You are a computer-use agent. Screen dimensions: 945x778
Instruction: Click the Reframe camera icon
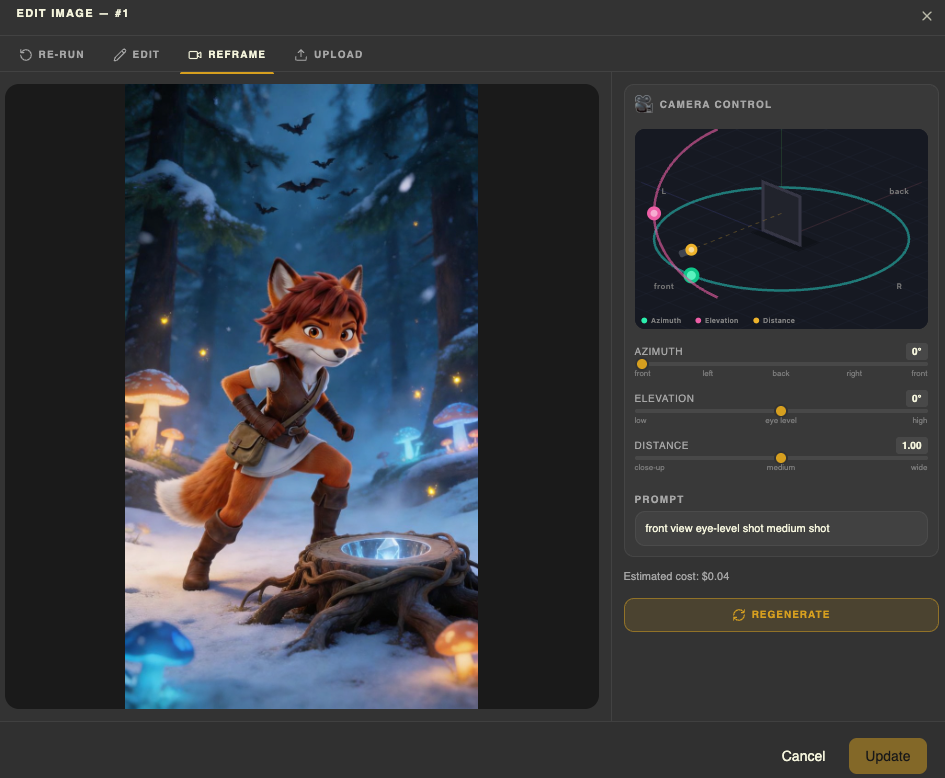tap(195, 55)
